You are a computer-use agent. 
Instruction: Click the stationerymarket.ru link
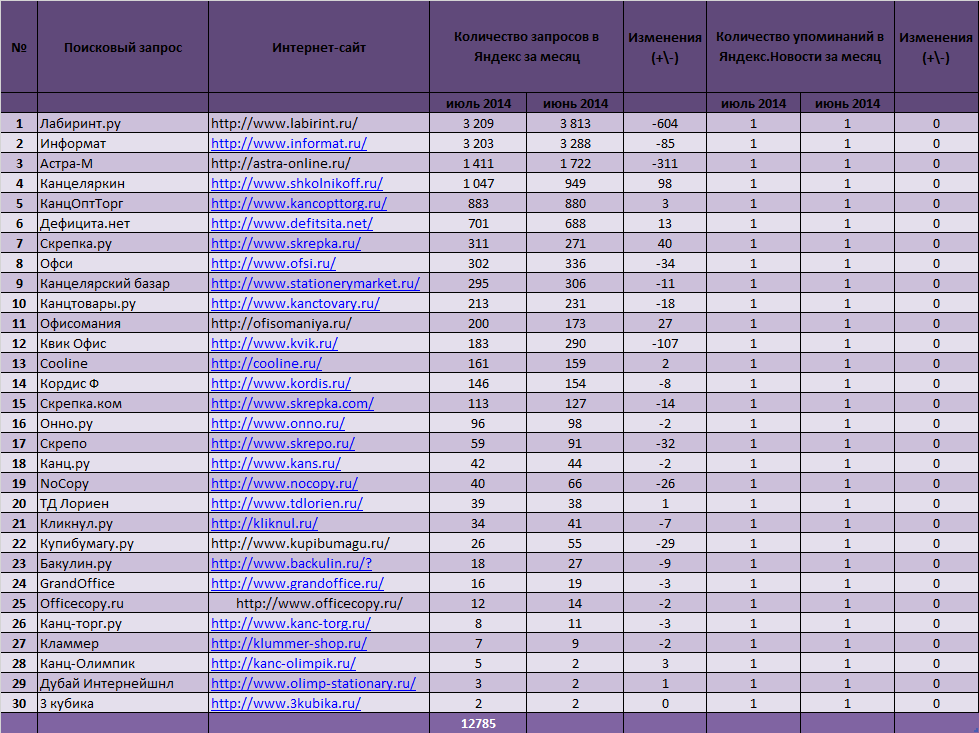tap(315, 283)
